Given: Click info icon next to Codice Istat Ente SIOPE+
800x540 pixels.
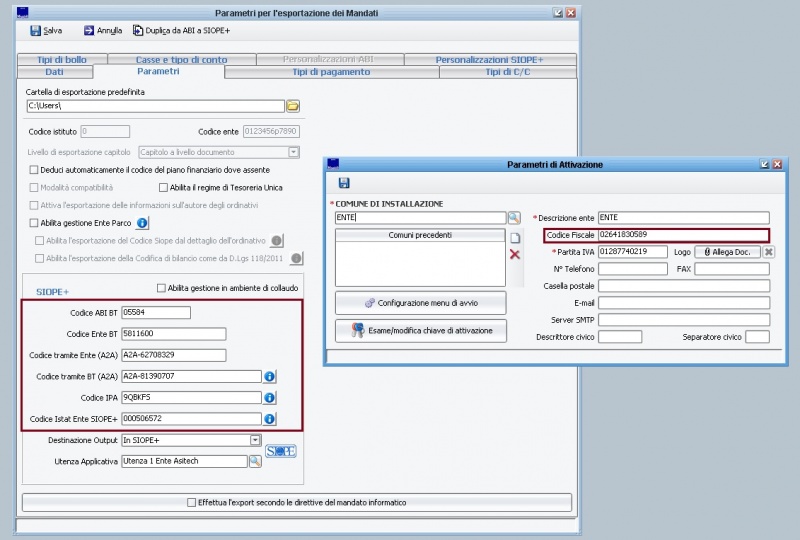Looking at the screenshot, I should point(269,419).
